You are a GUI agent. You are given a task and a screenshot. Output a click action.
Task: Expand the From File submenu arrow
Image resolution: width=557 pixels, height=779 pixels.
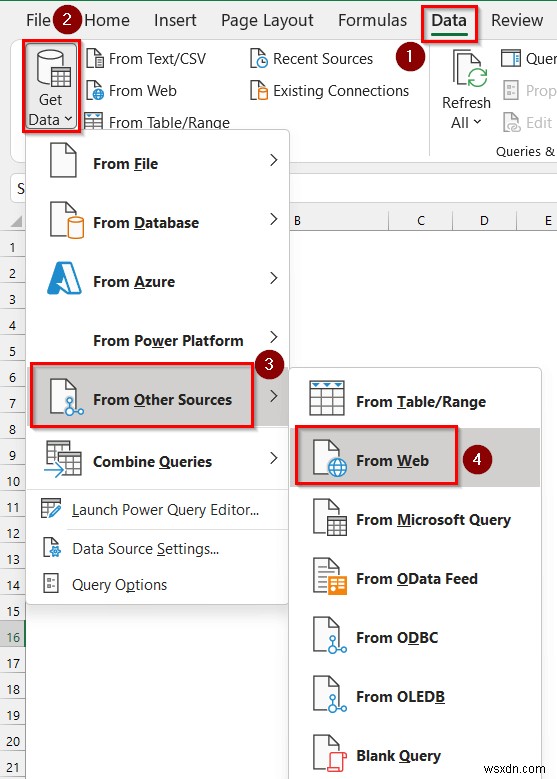point(274,160)
